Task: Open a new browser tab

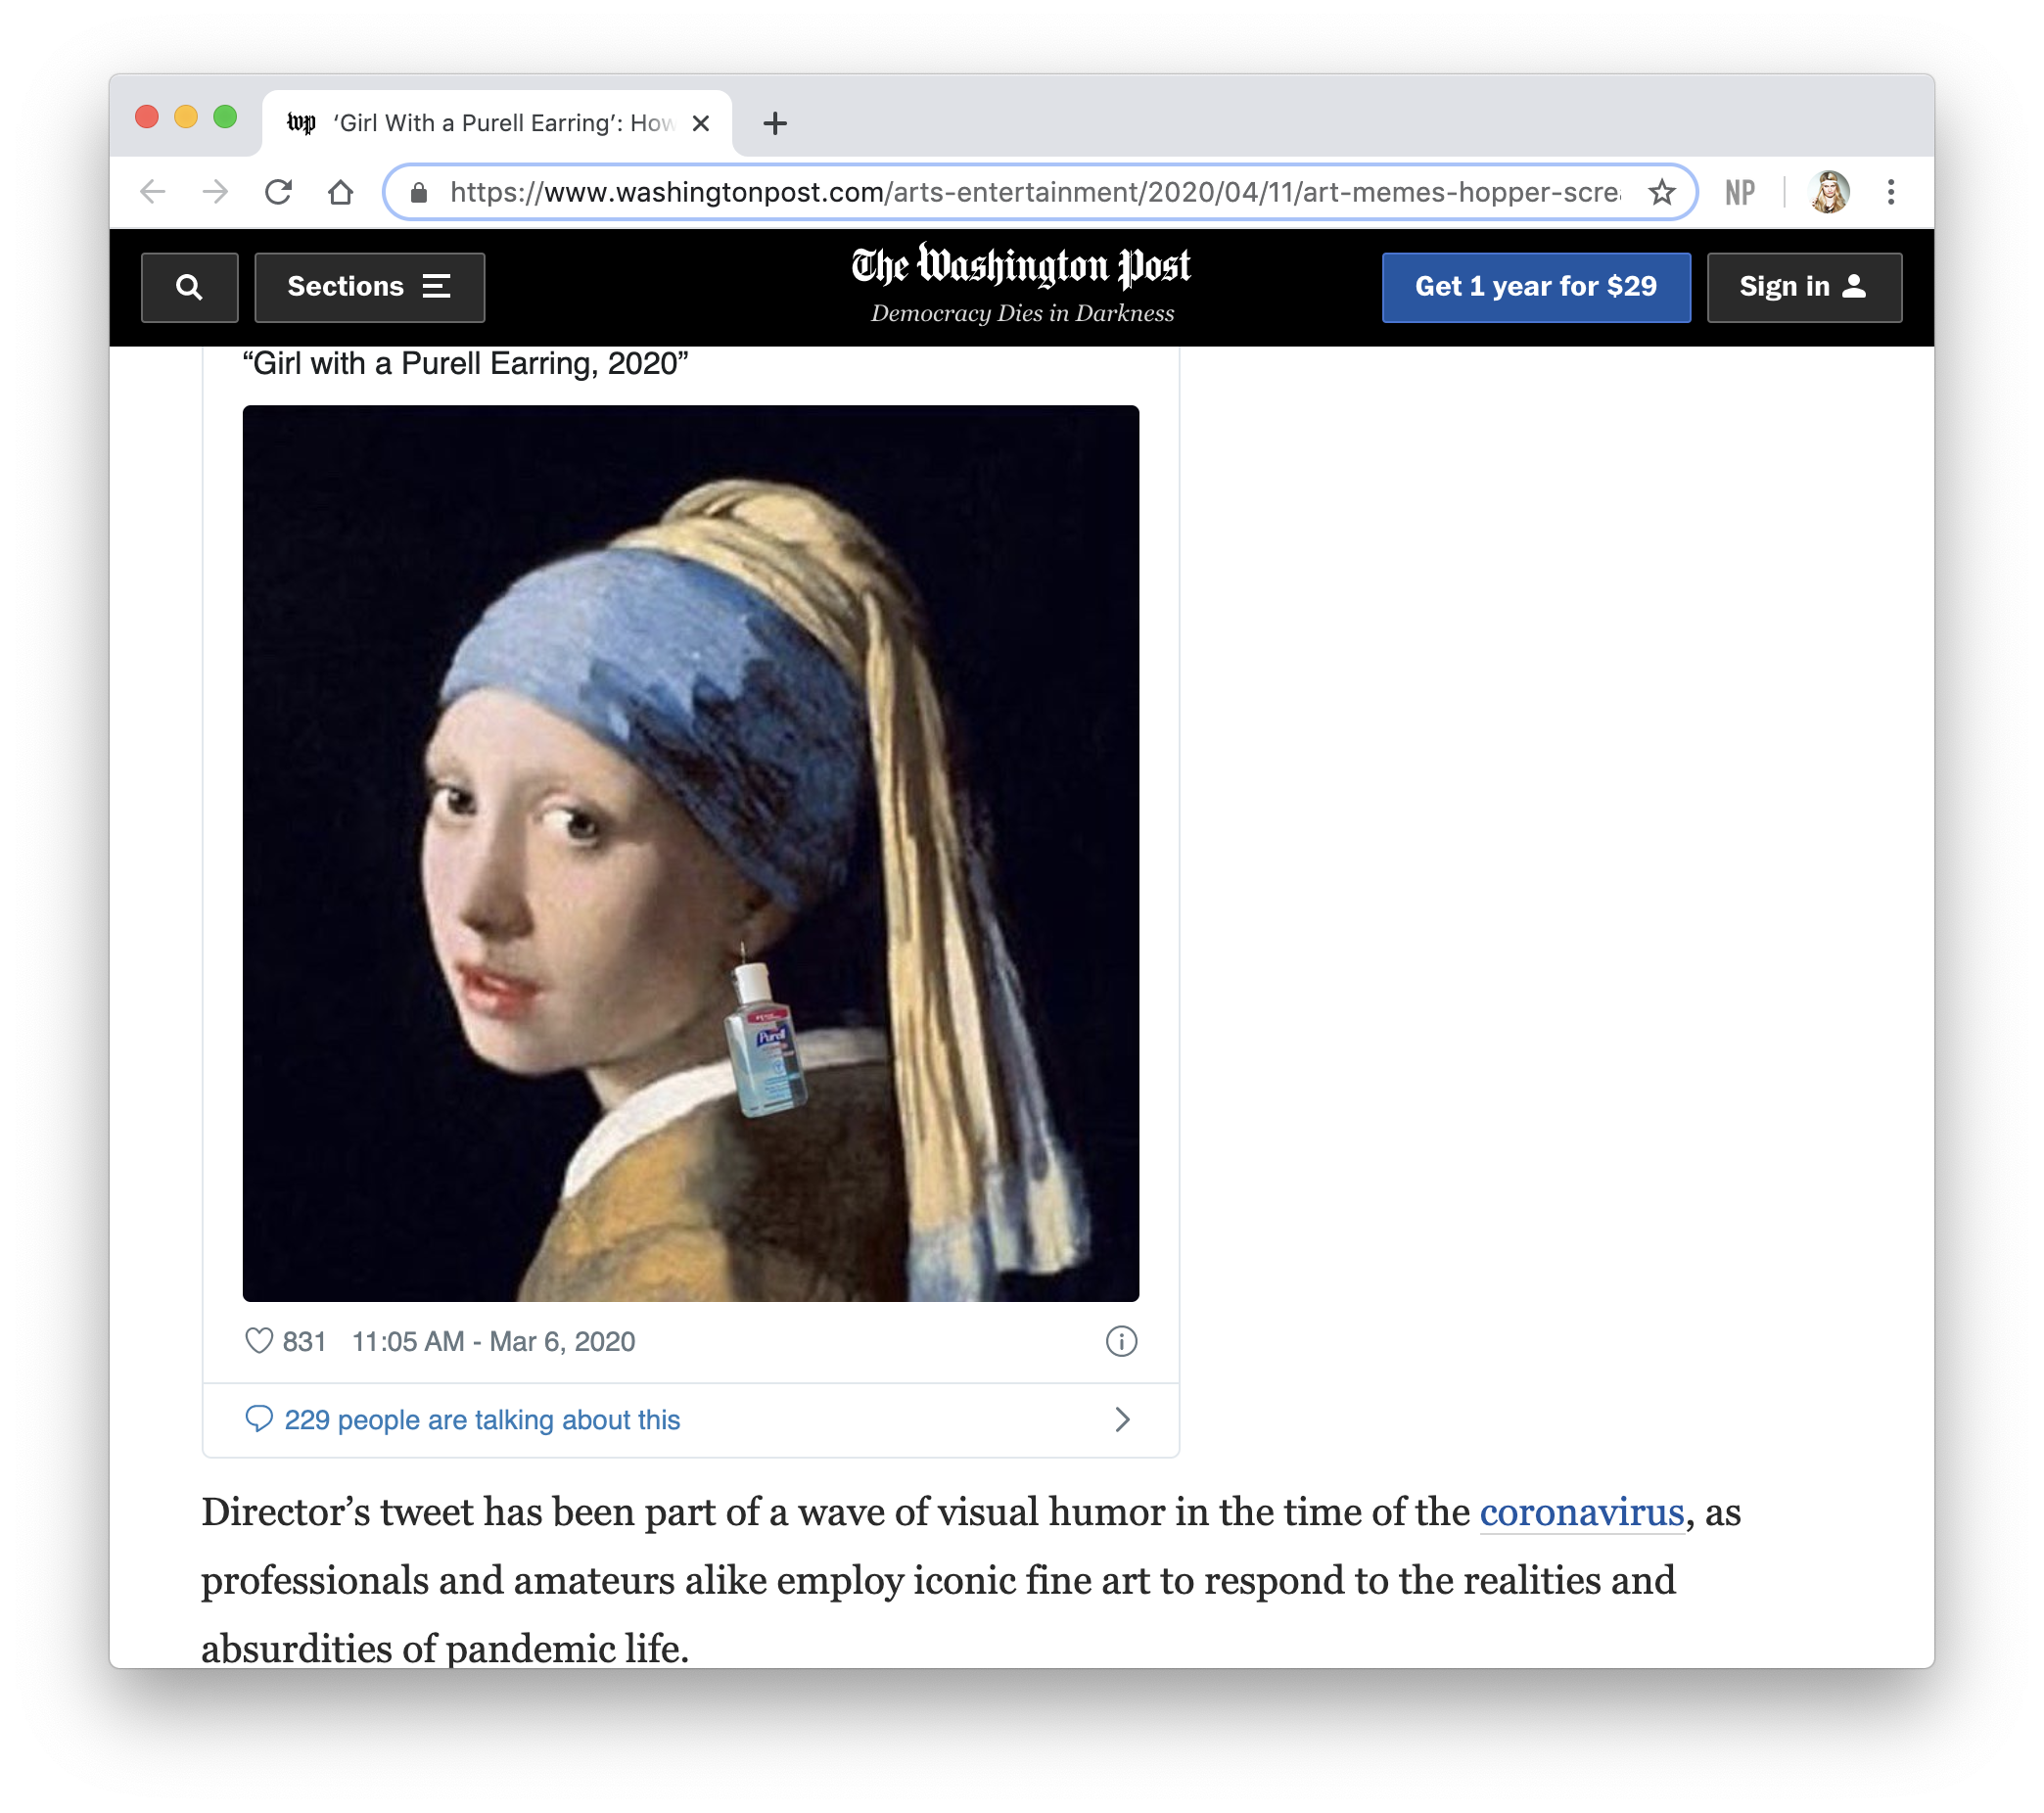Action: pos(775,124)
